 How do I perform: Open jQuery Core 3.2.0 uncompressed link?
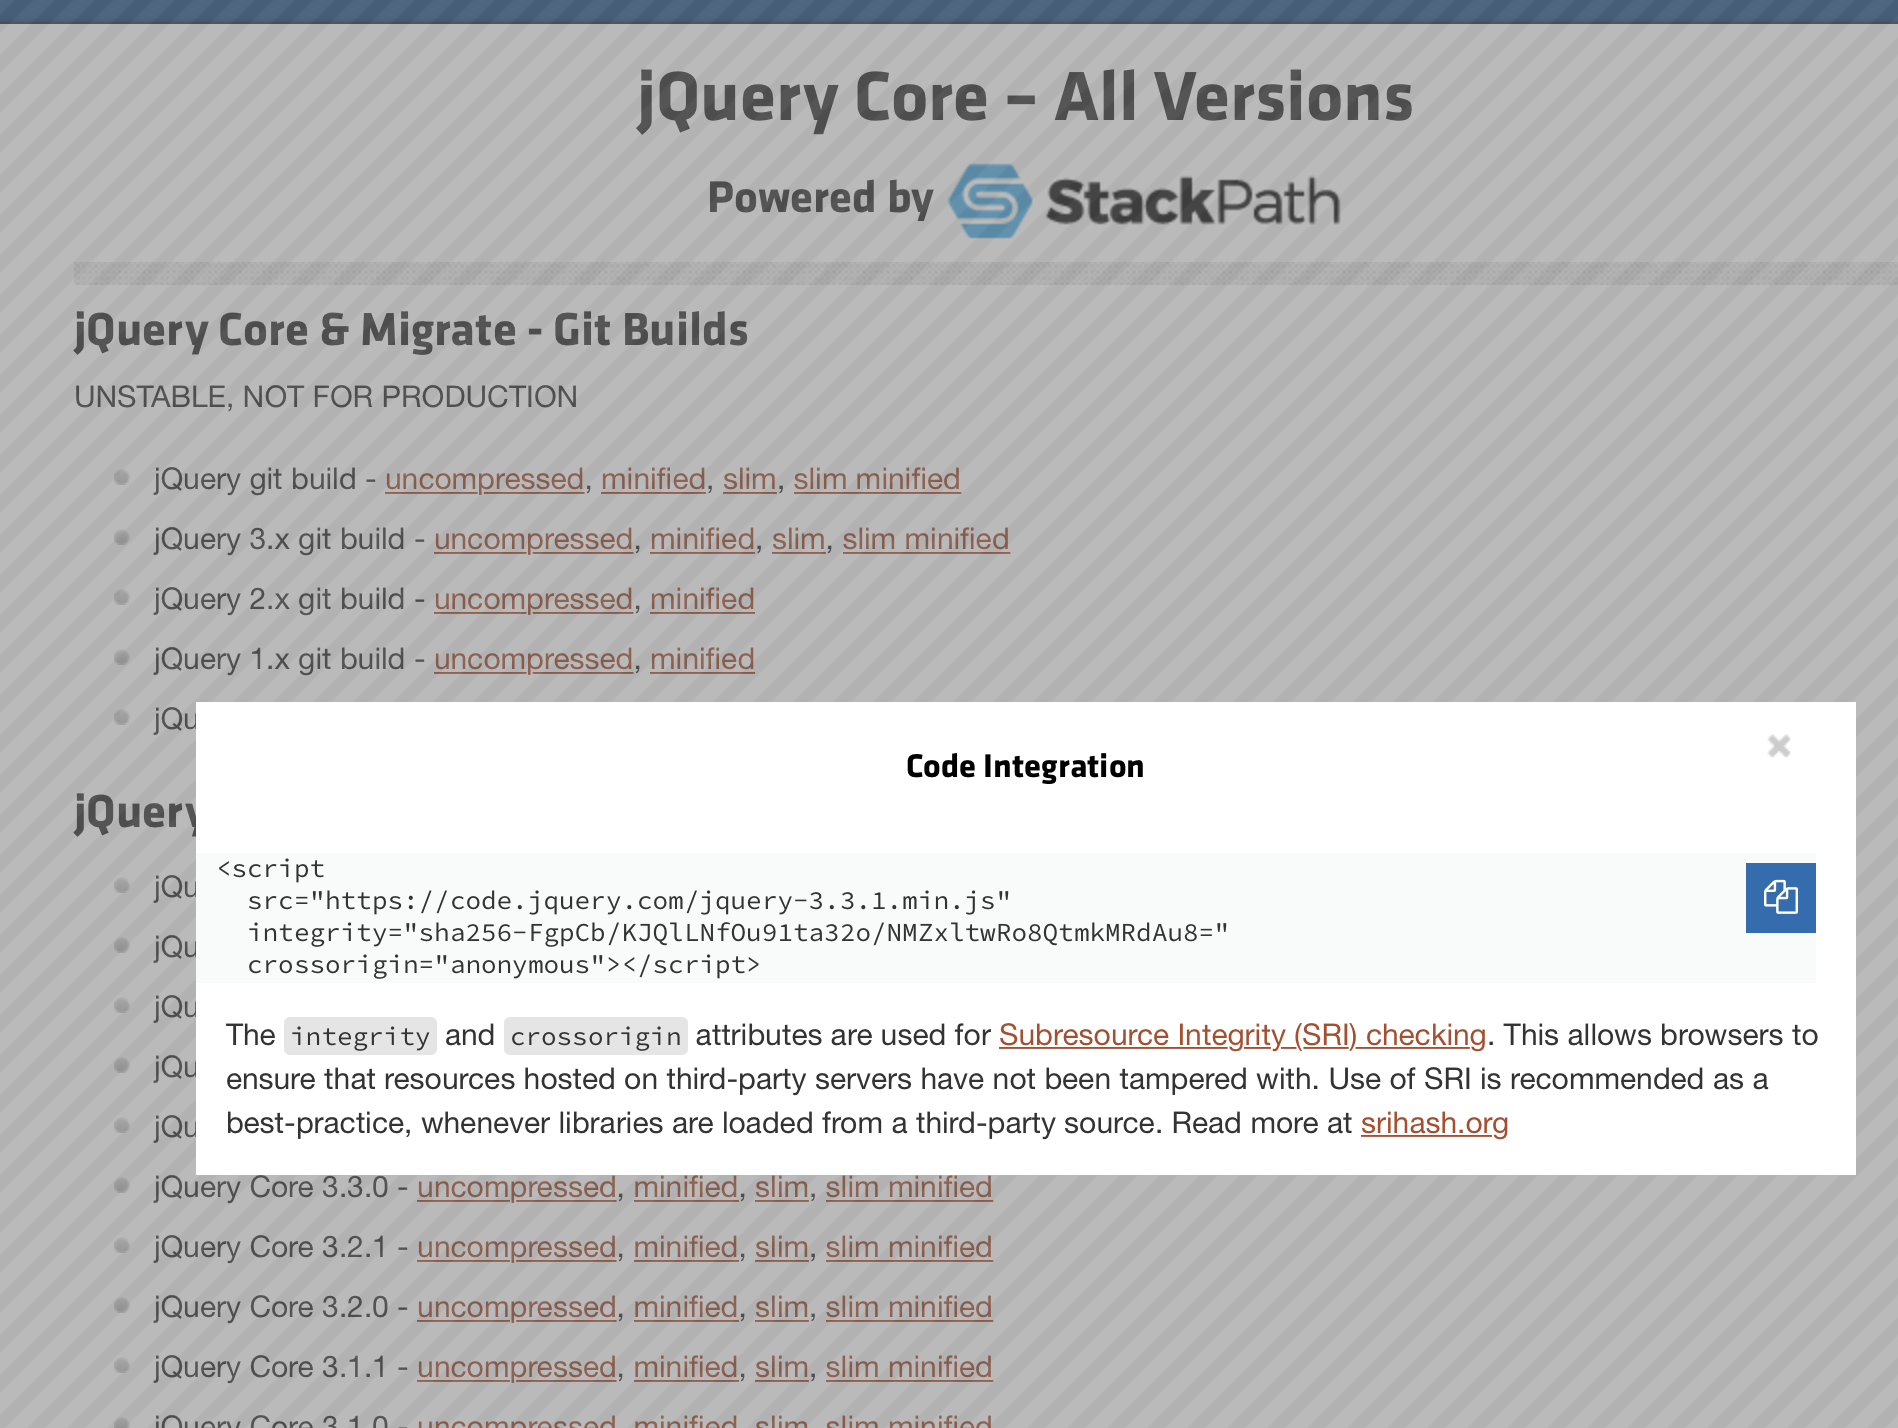pyautogui.click(x=516, y=1307)
